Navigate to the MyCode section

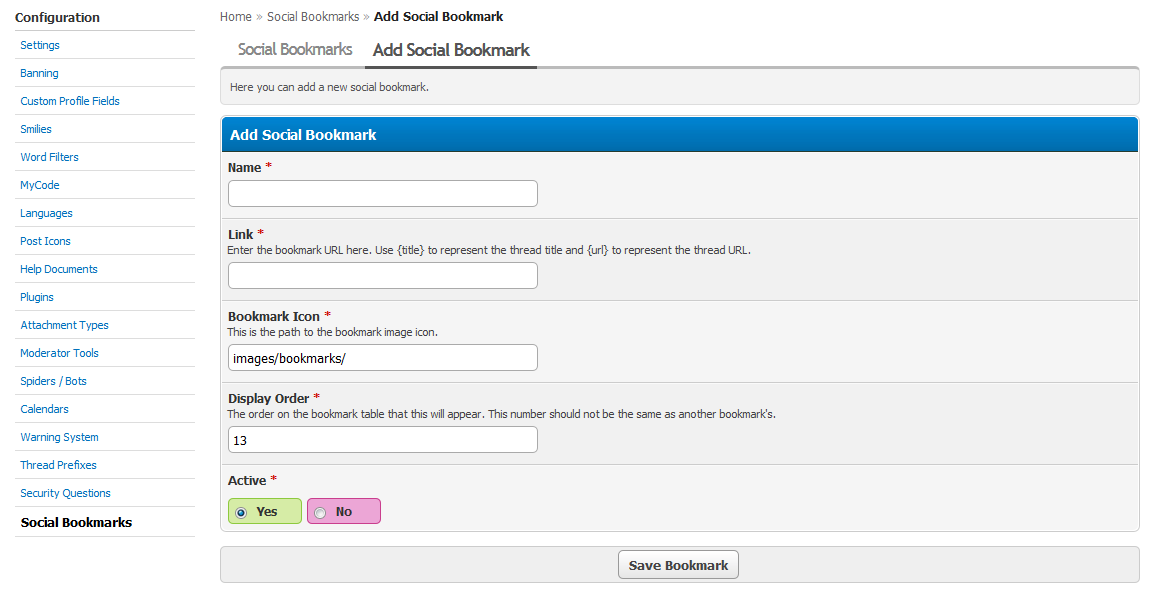pyautogui.click(x=40, y=186)
